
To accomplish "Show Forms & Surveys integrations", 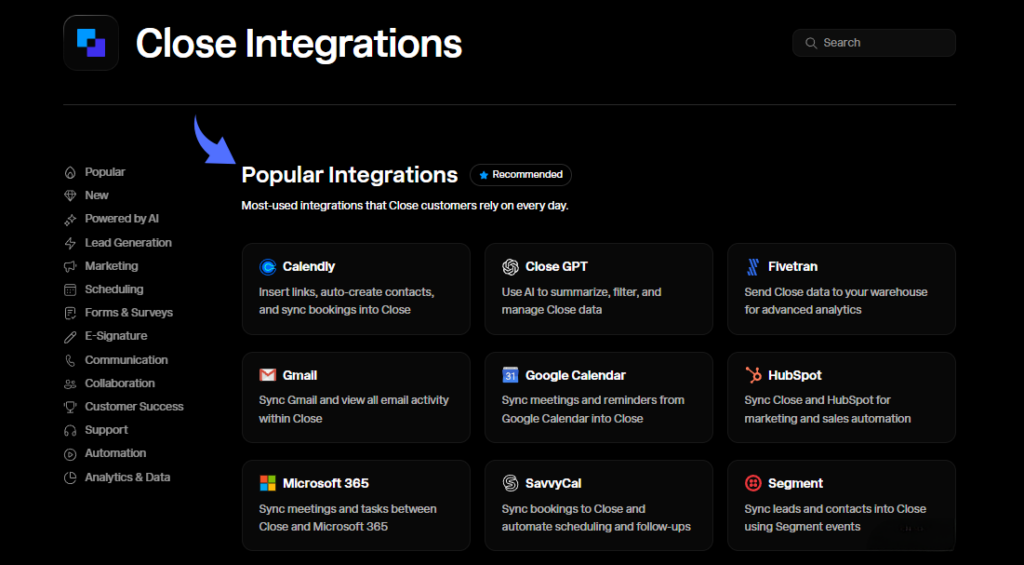I will [x=129, y=313].
